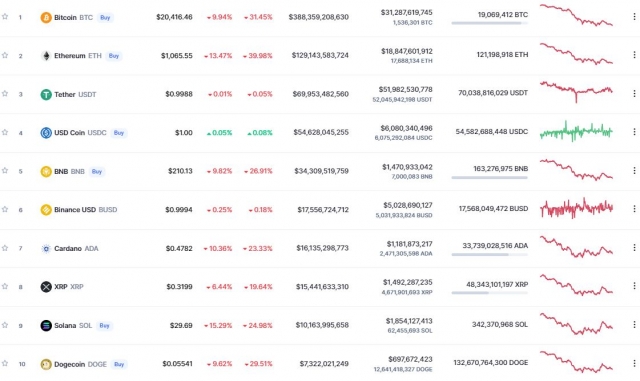Click the Buy button next to Bitcoin
Screen dimensions: 640x381
[105, 18]
